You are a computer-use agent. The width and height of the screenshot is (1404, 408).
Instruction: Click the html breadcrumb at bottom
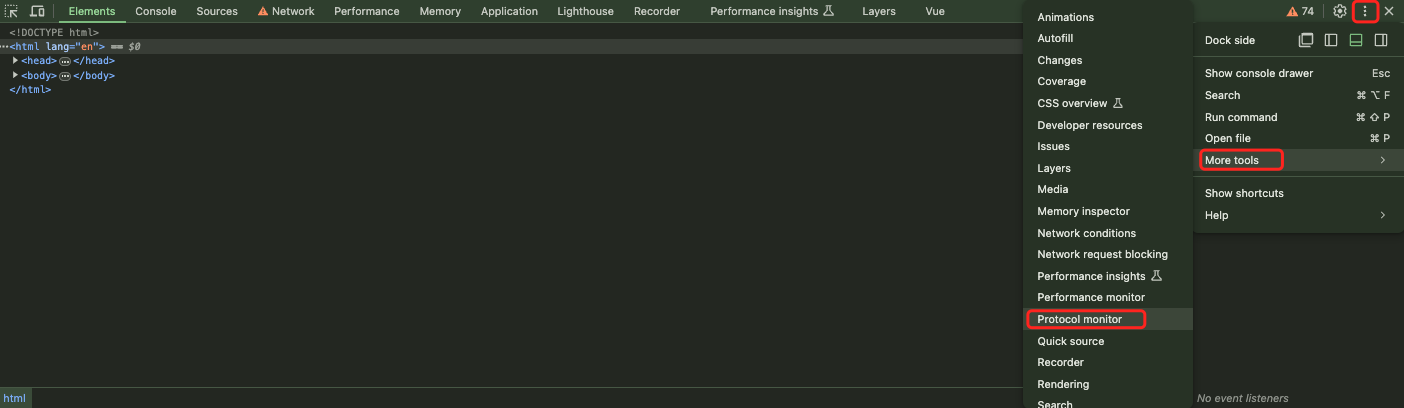[14, 398]
